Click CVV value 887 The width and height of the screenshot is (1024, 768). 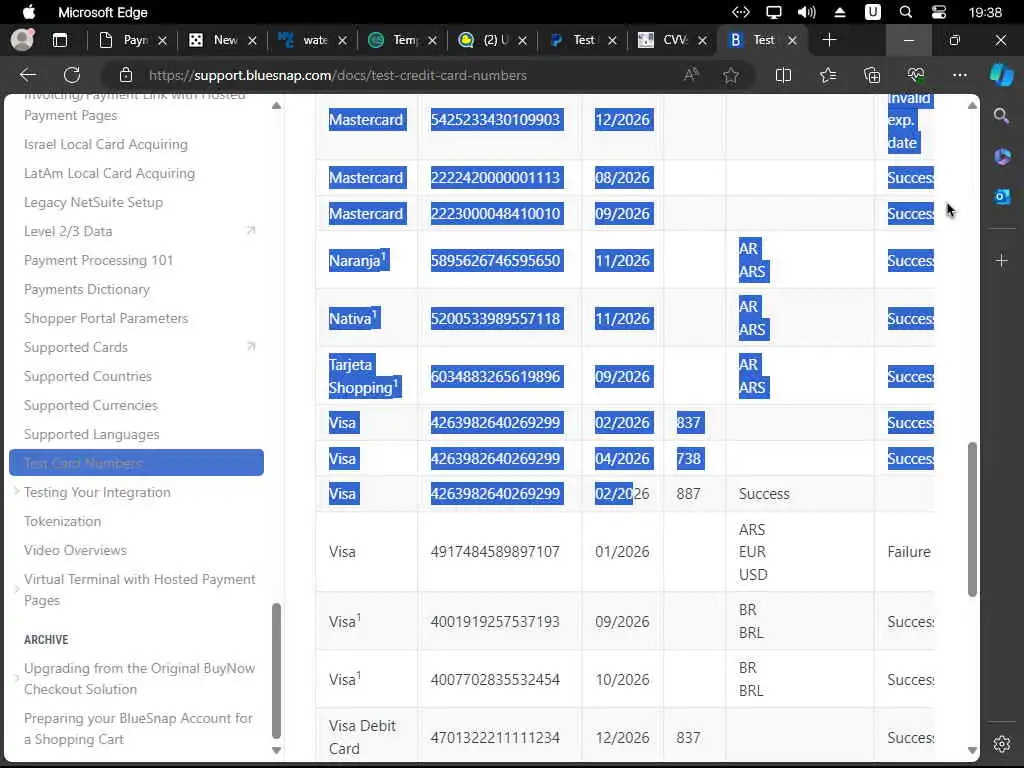coord(688,494)
